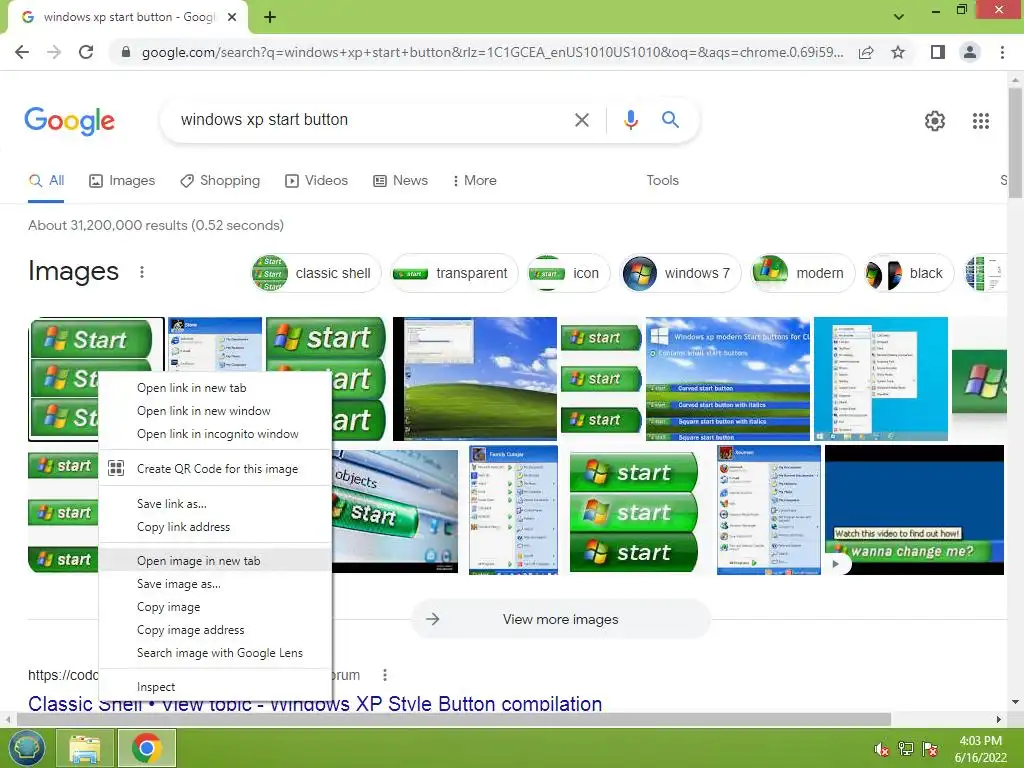The width and height of the screenshot is (1024, 768).
Task: Submit search with magnifier icon
Action: tap(670, 120)
